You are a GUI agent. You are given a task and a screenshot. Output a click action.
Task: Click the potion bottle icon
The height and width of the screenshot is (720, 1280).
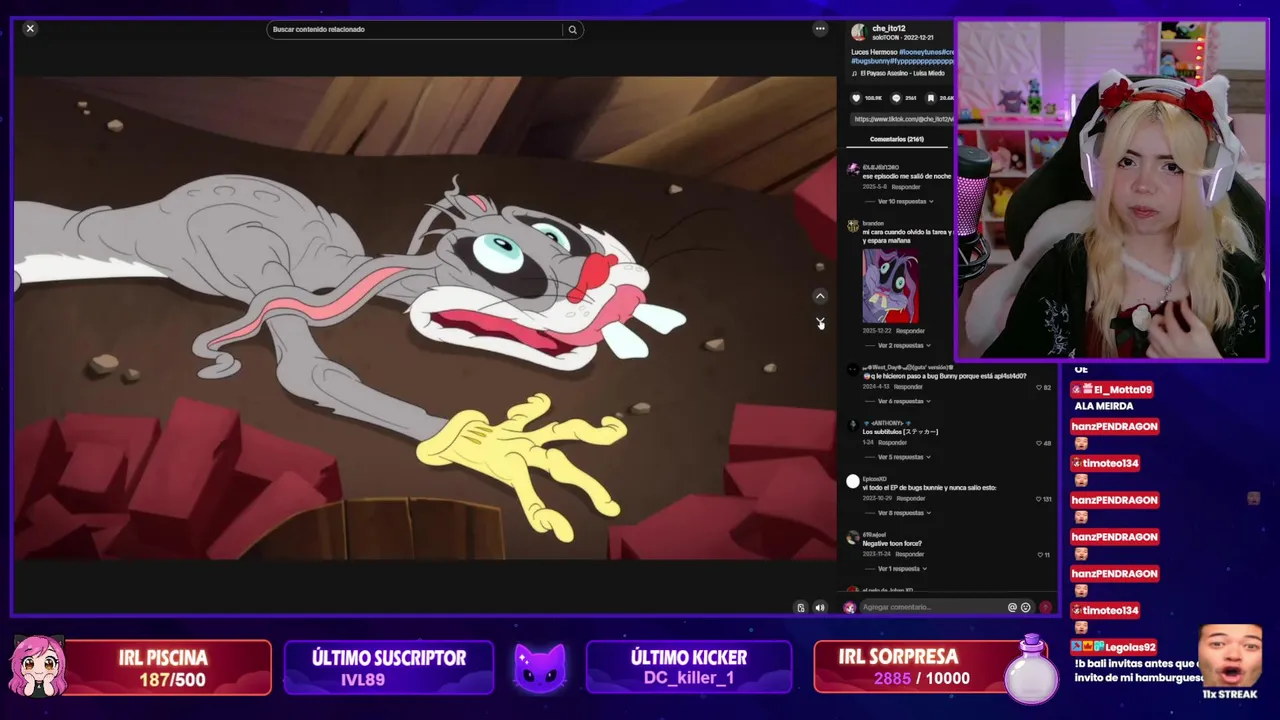(1031, 670)
